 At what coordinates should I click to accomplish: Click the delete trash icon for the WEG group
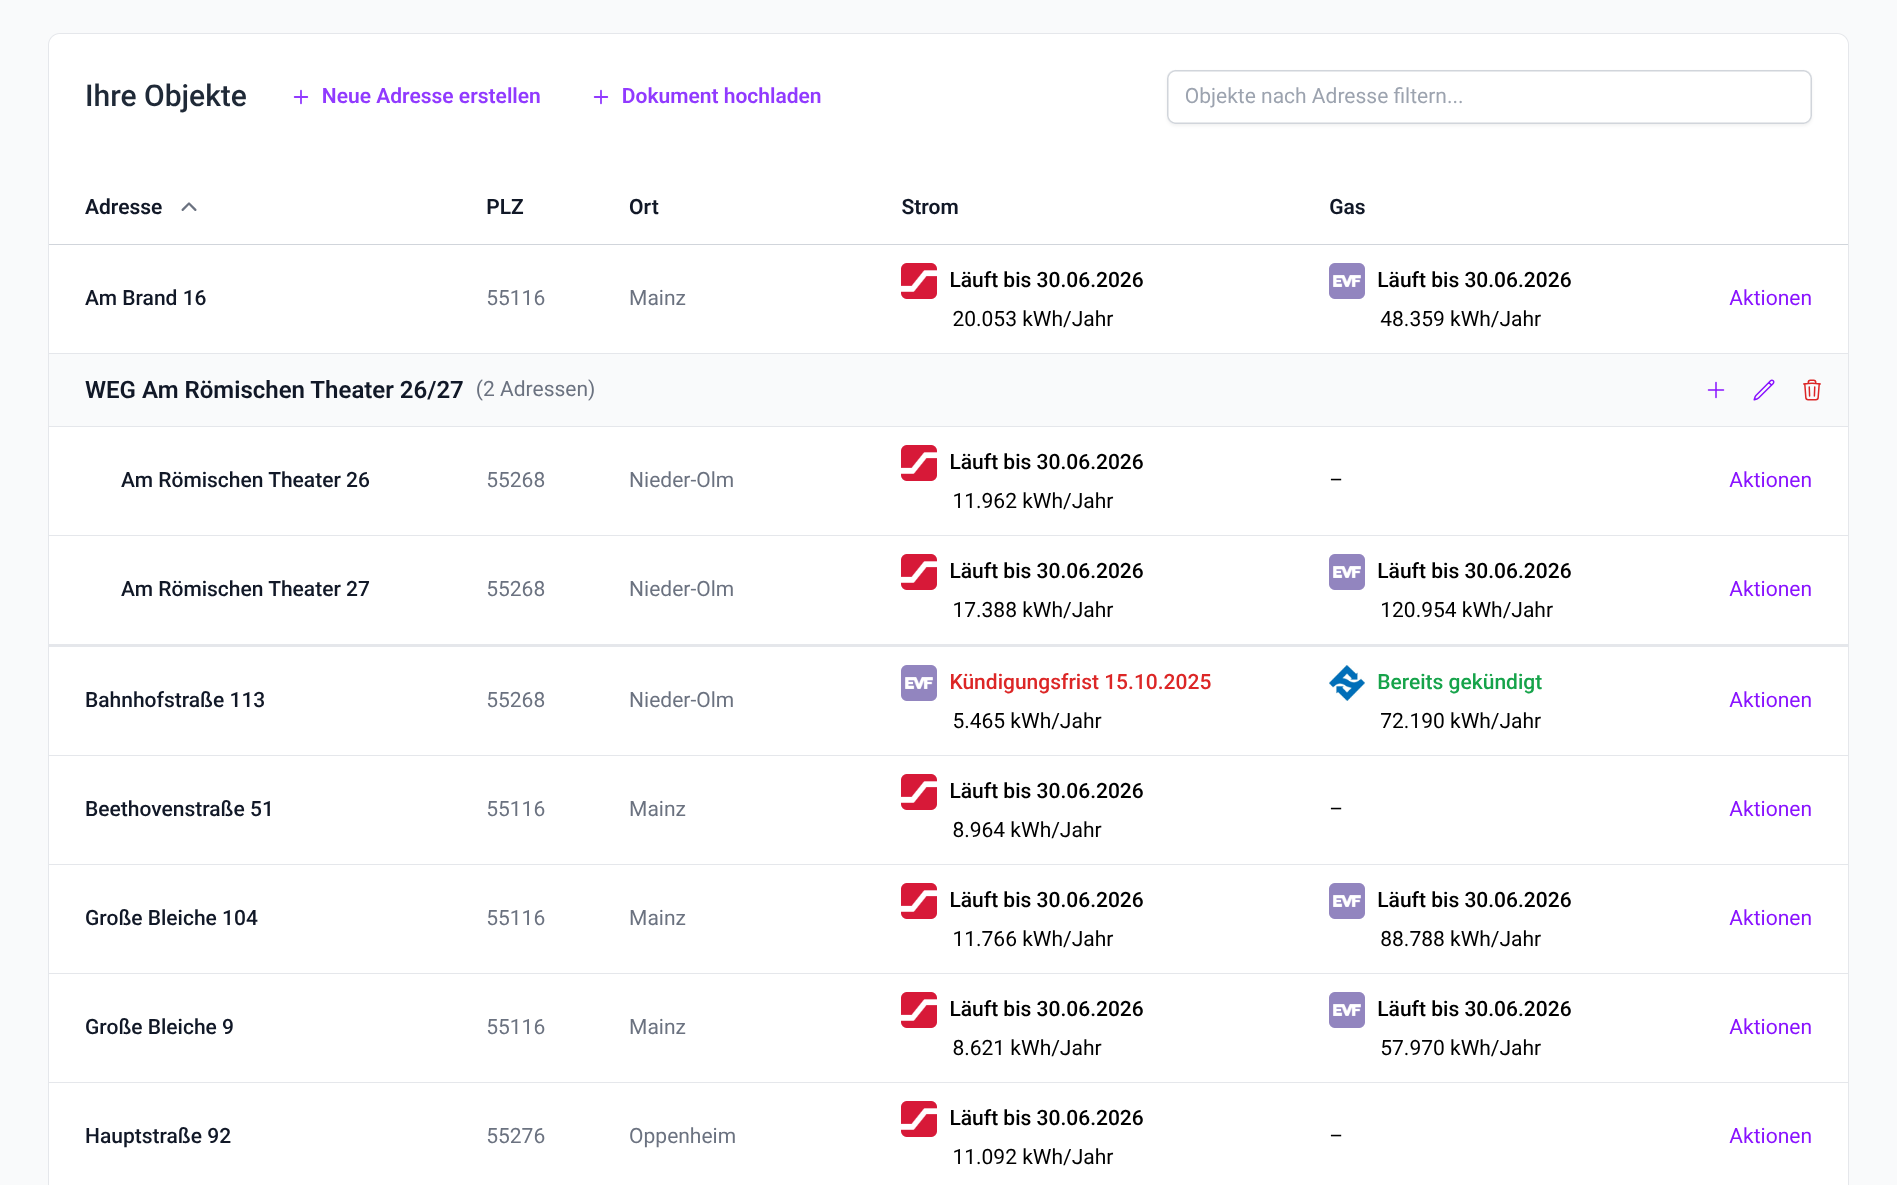click(1811, 390)
